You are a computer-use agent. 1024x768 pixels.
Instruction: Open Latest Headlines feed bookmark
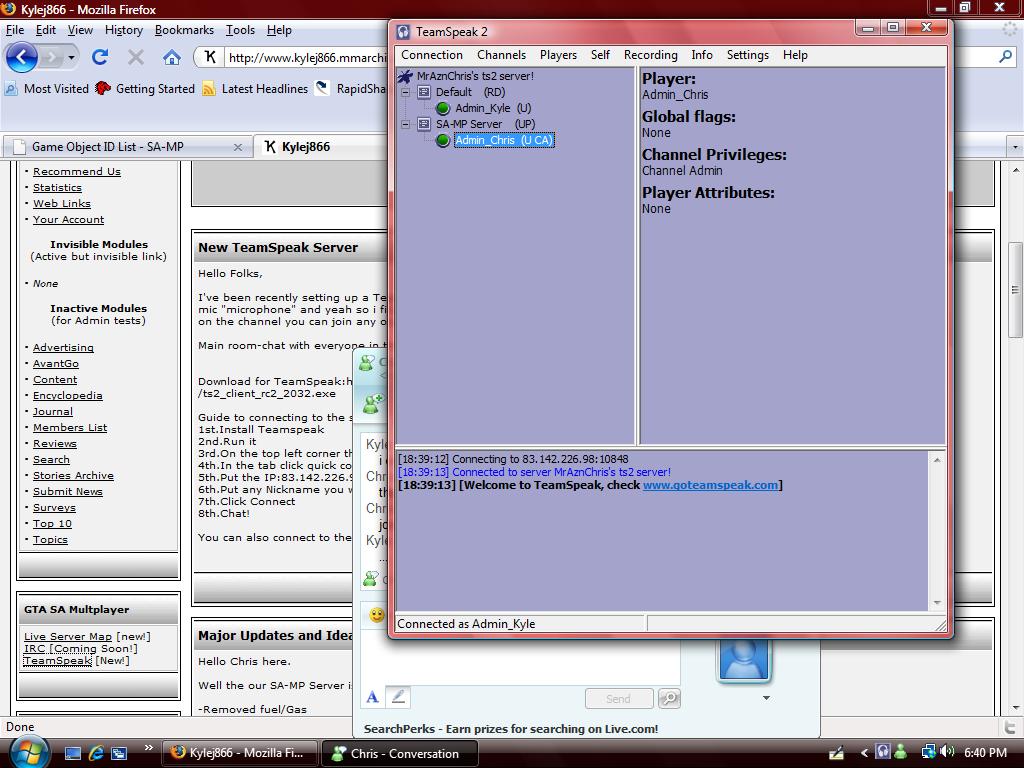tap(255, 88)
